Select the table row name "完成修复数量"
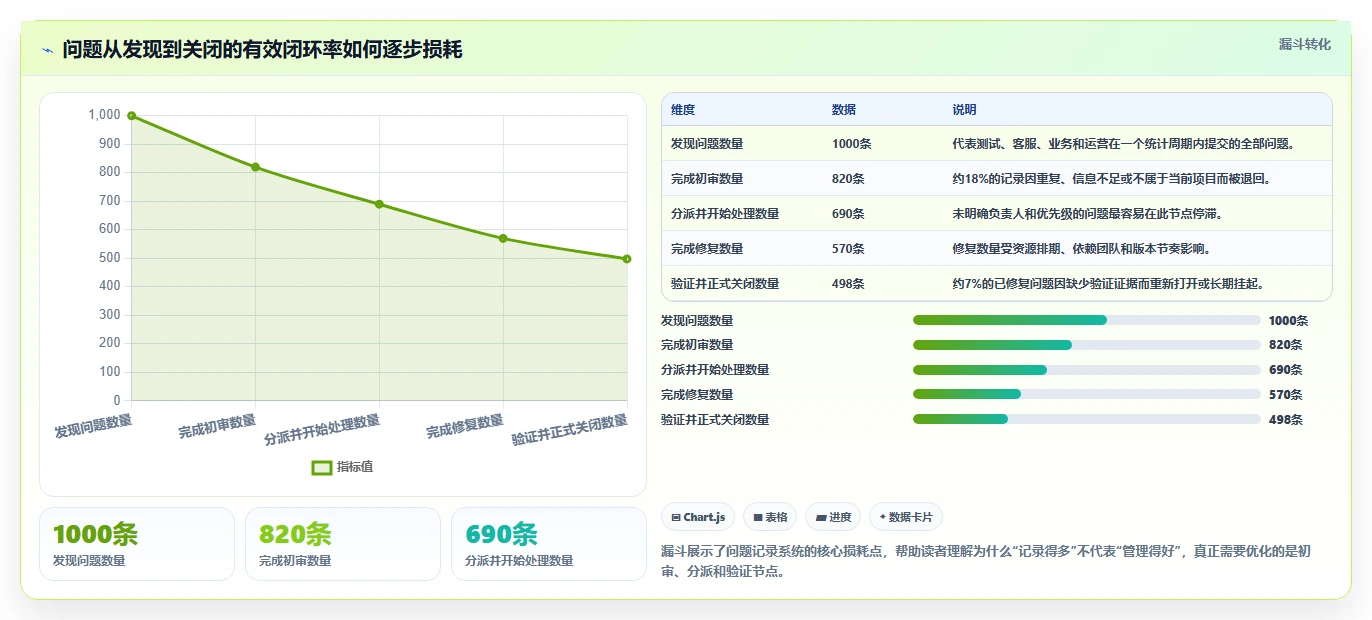 click(707, 249)
